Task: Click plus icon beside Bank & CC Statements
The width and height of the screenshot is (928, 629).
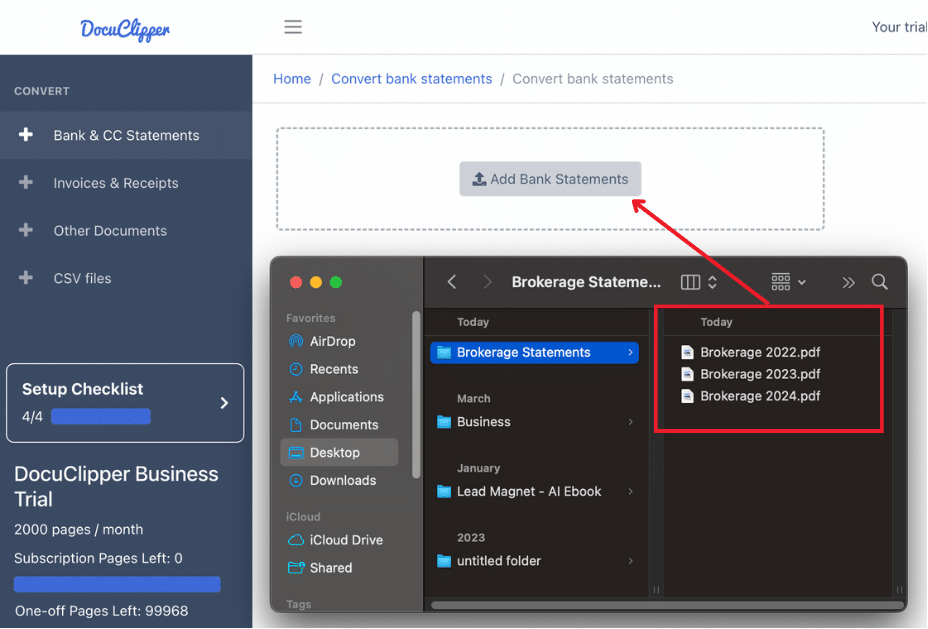Action: click(x=25, y=135)
